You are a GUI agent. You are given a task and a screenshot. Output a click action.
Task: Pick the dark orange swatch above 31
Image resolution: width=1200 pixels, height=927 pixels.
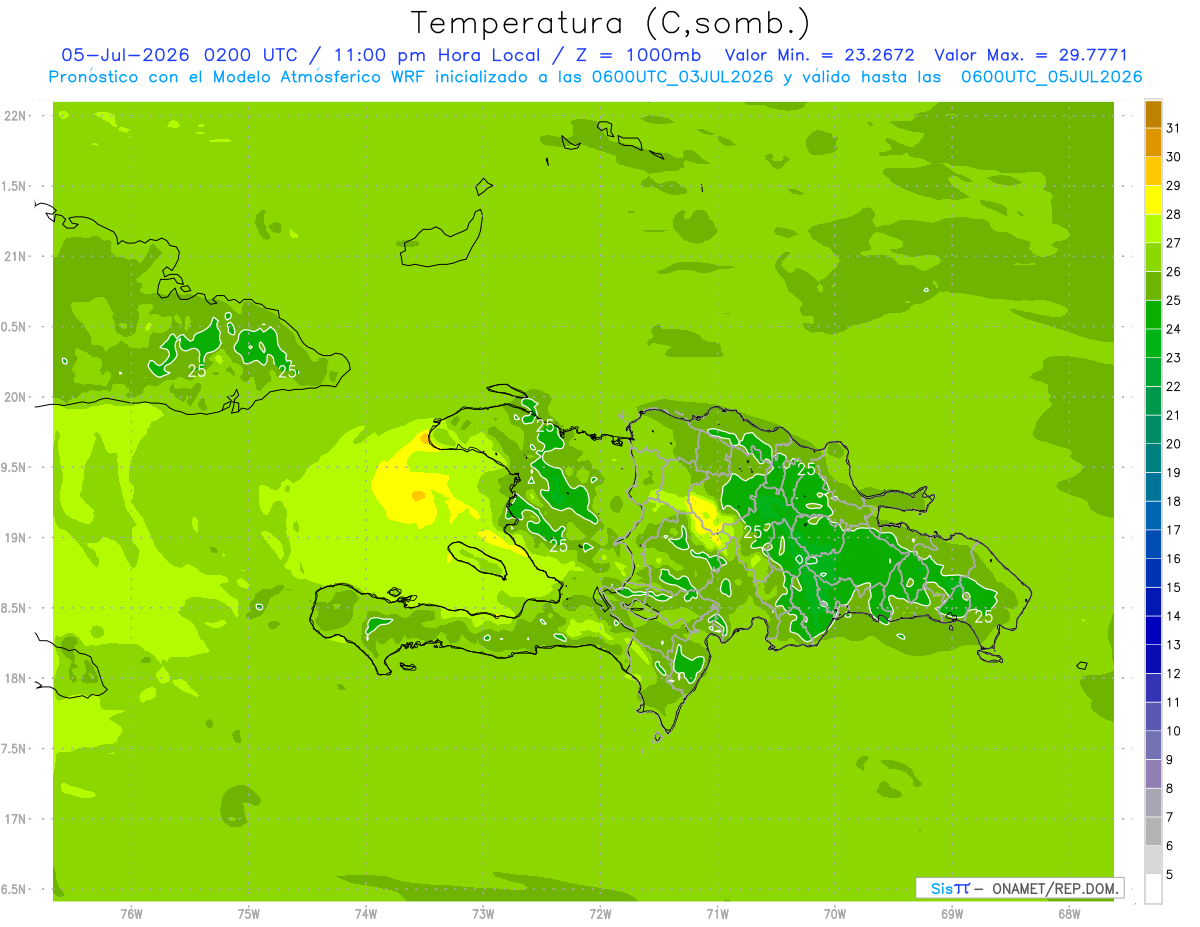click(x=1153, y=114)
